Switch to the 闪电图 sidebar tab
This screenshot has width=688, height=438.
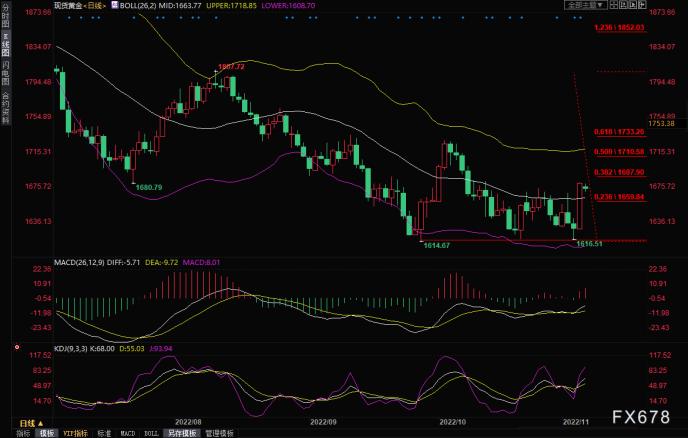click(6, 74)
